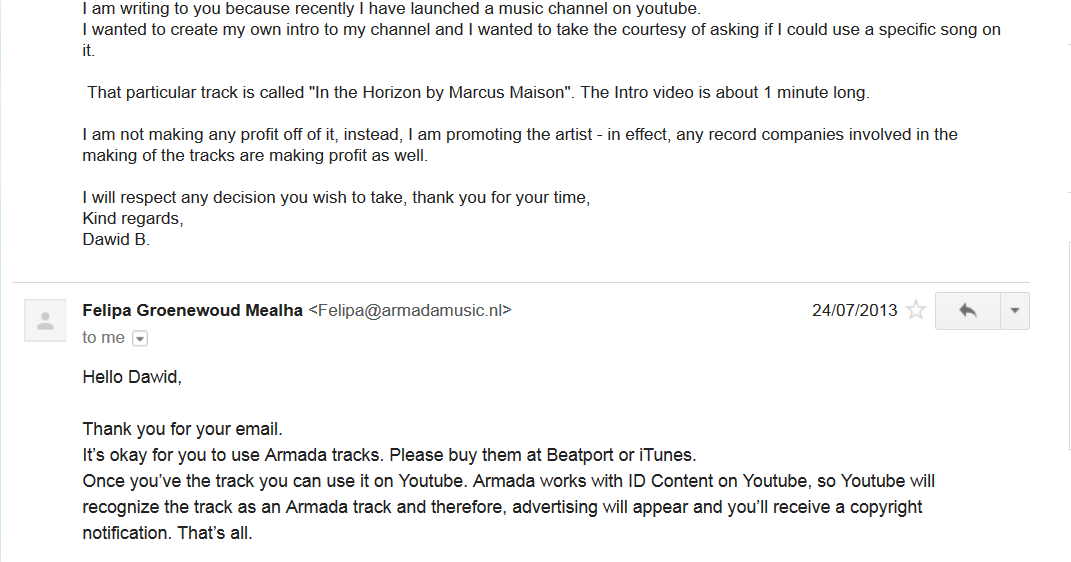Image resolution: width=1071 pixels, height=562 pixels.
Task: Click the Reply arrow button
Action: 967,311
